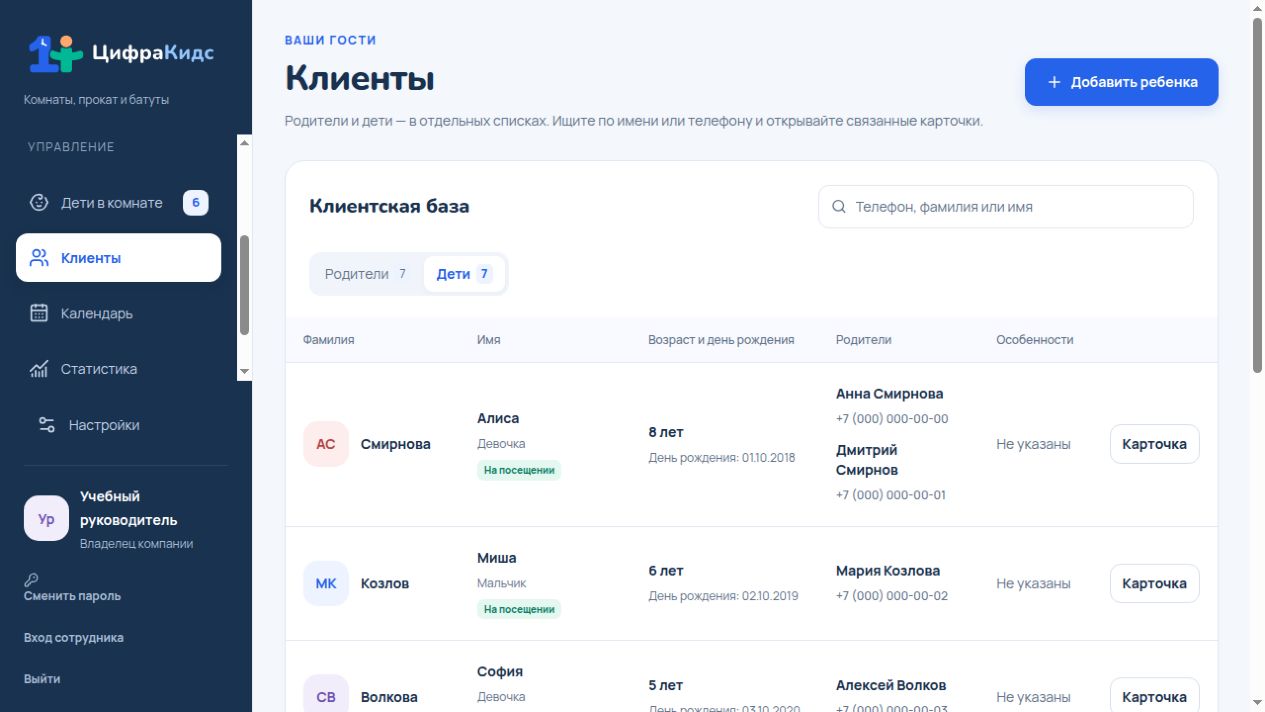Click the surname Козлов in the table
This screenshot has height=712, width=1265.
coord(385,583)
